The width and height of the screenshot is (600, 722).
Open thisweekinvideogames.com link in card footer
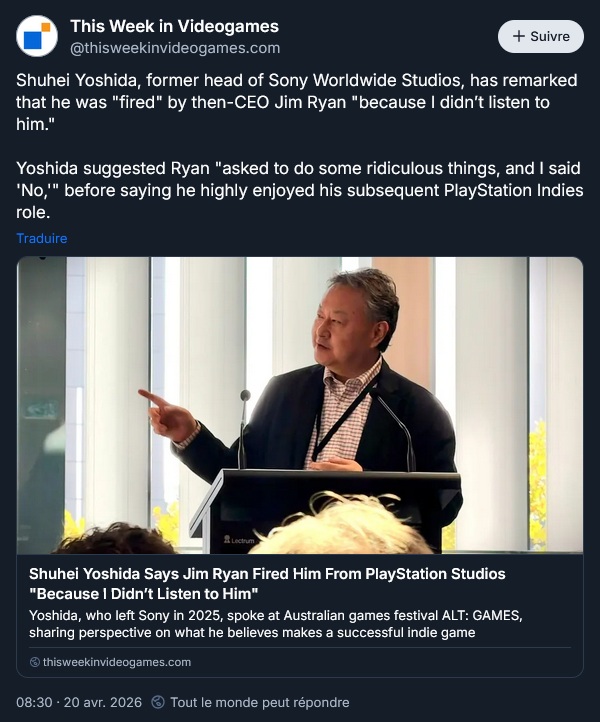[x=117, y=662]
